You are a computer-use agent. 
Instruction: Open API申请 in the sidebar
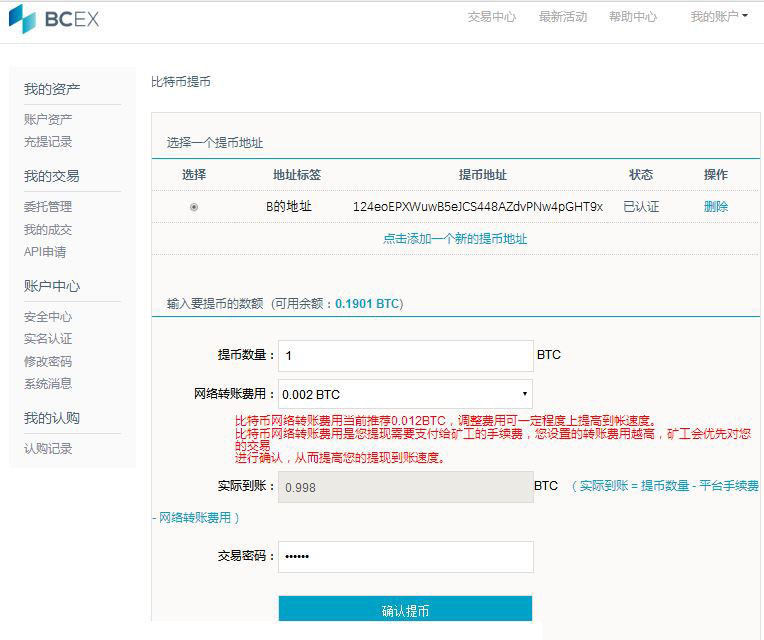45,252
